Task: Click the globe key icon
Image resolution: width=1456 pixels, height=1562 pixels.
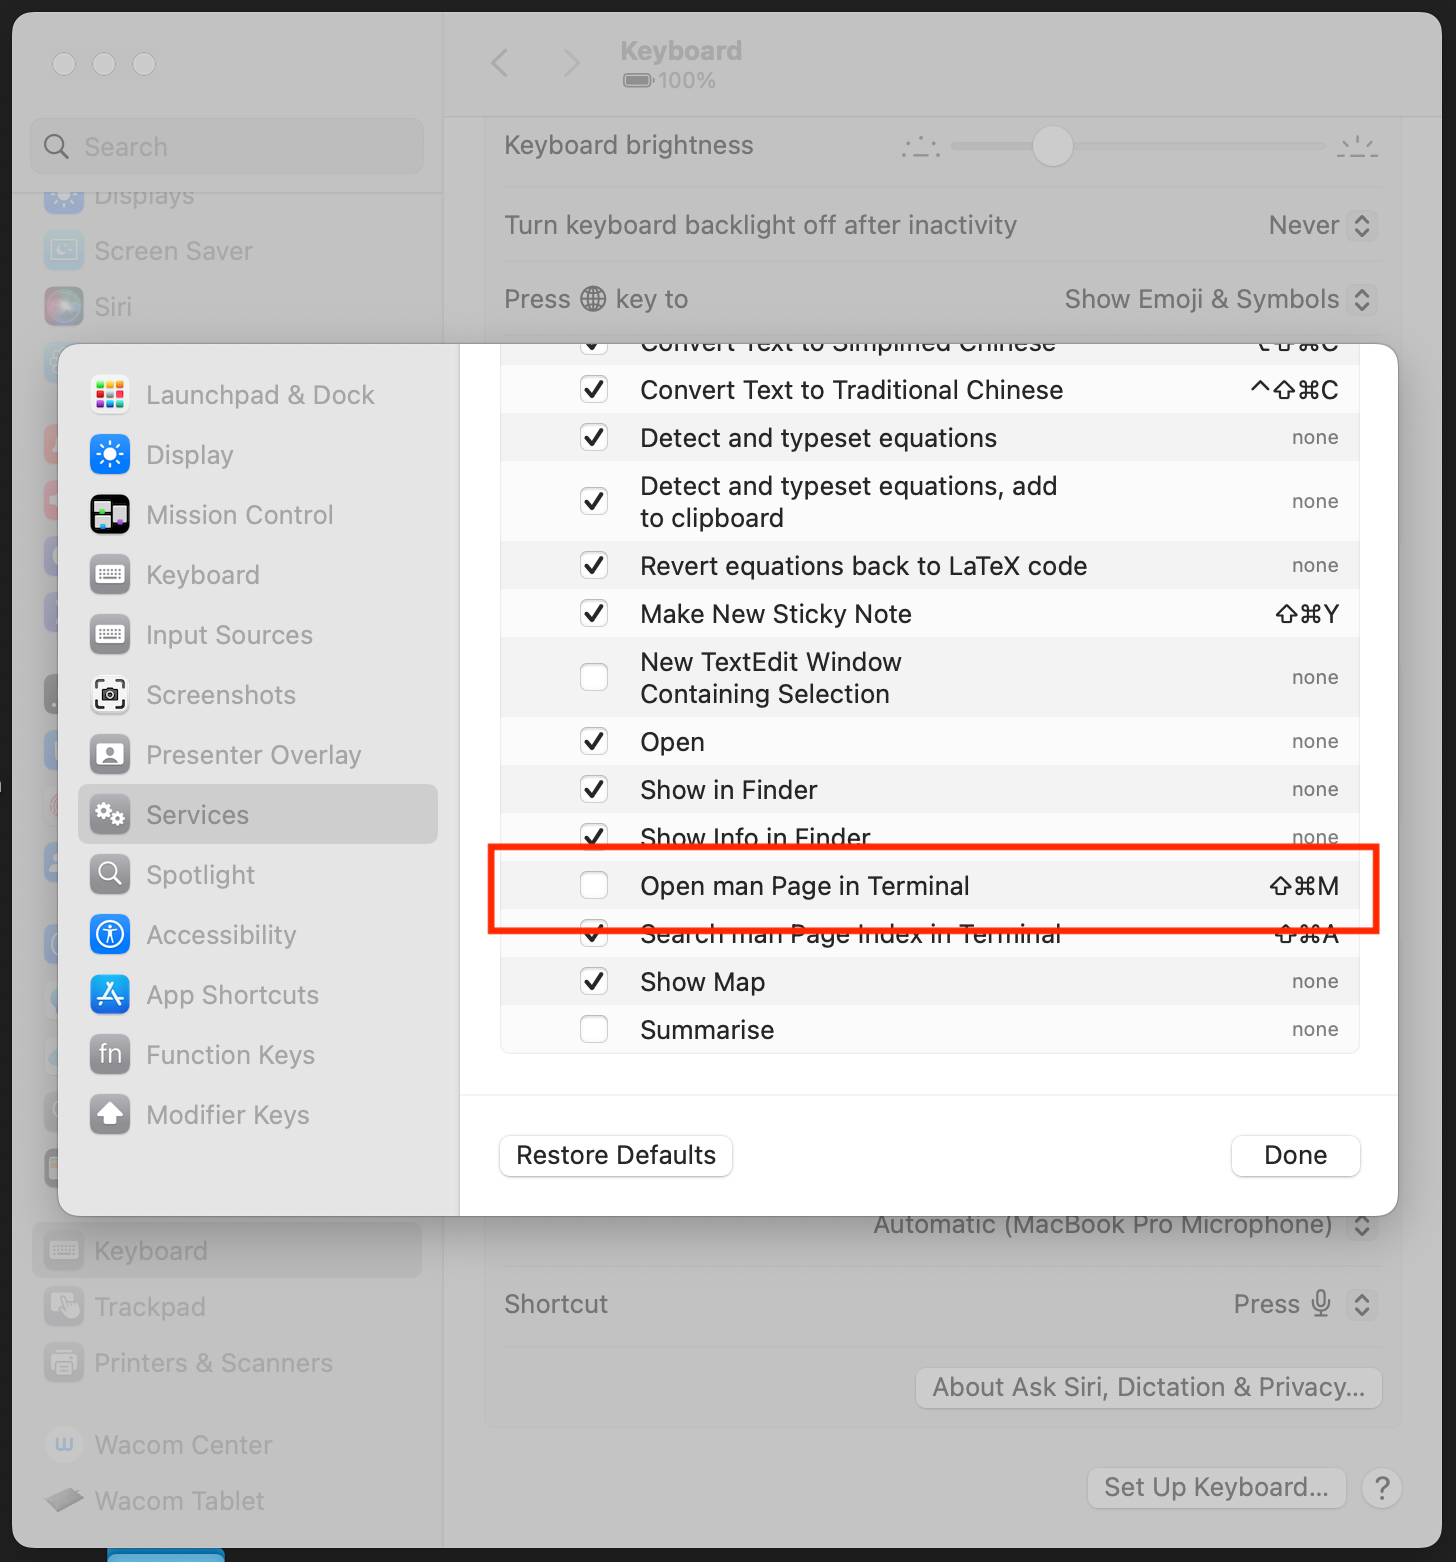Action: [x=593, y=299]
